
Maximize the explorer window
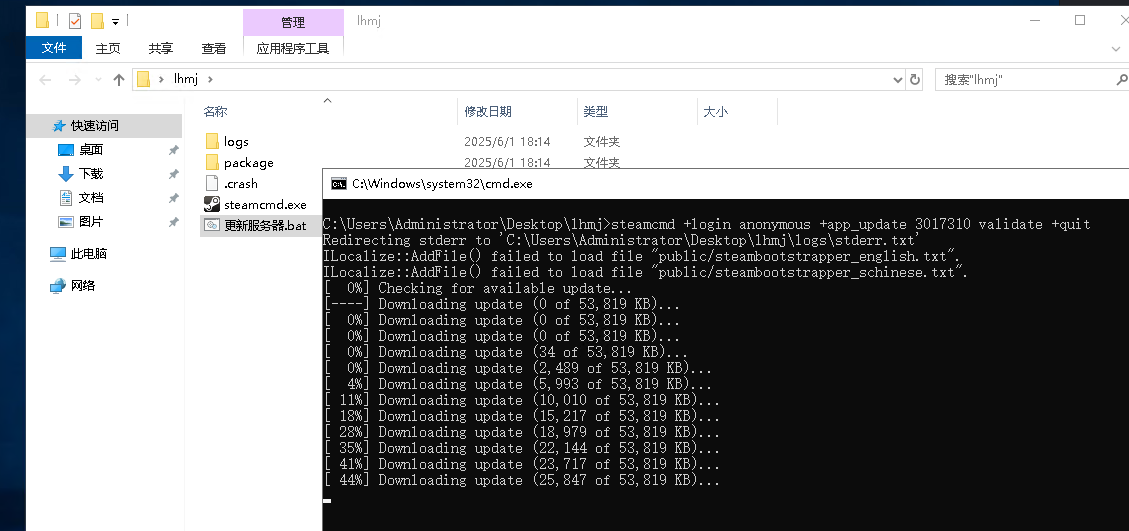[1080, 20]
